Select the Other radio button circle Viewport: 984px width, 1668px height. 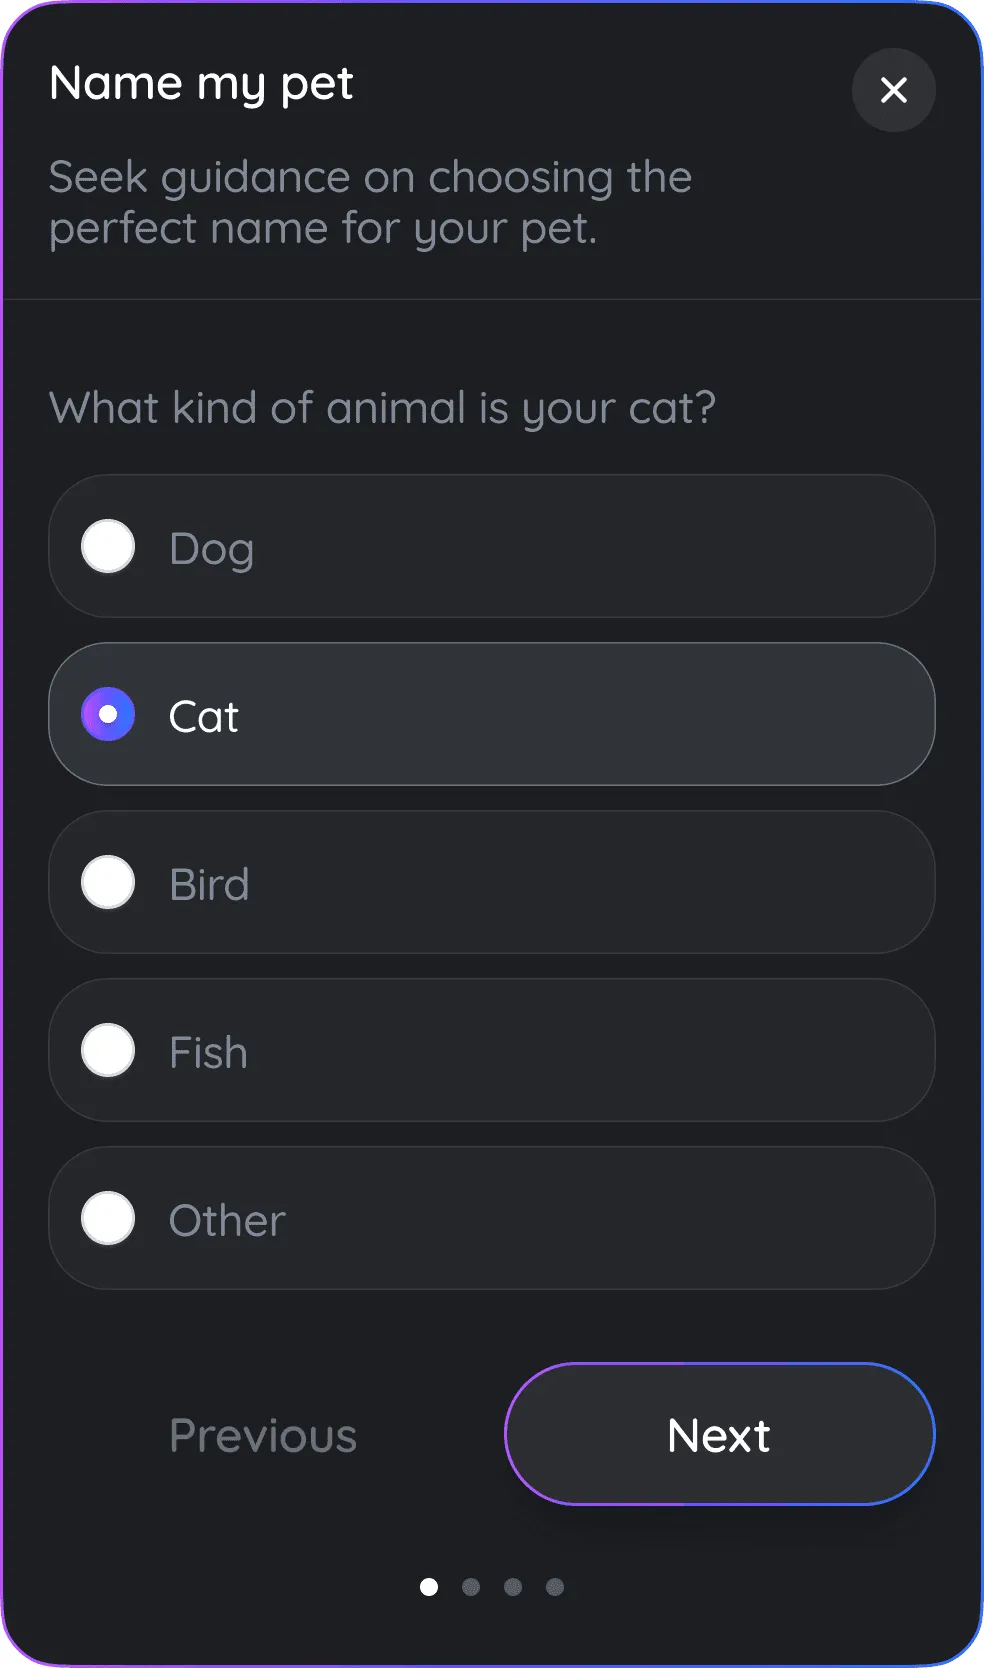tap(108, 1218)
